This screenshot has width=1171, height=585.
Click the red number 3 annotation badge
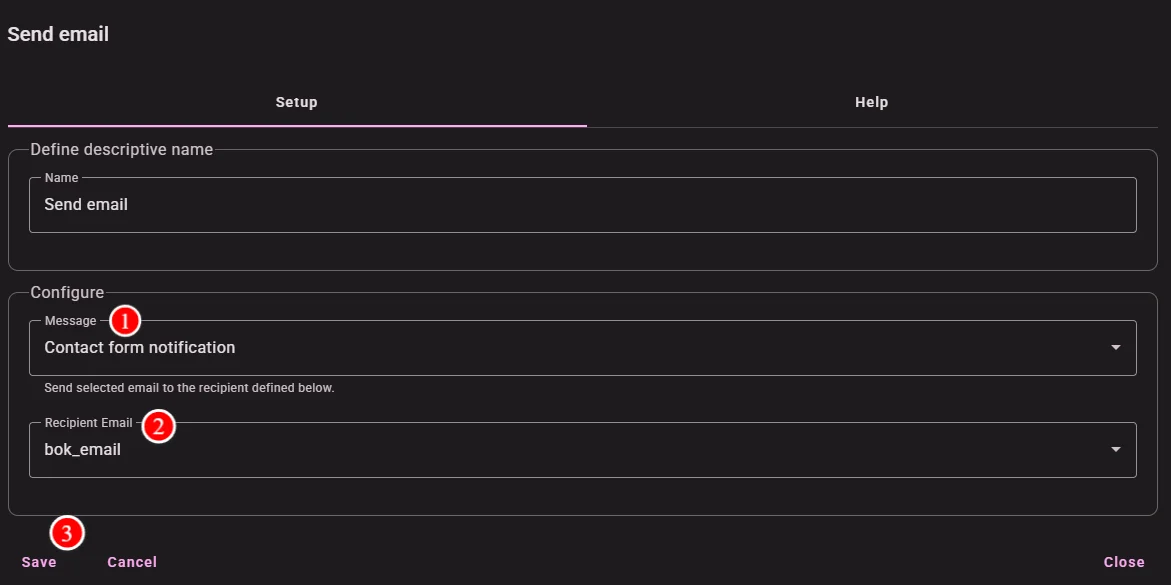[67, 533]
